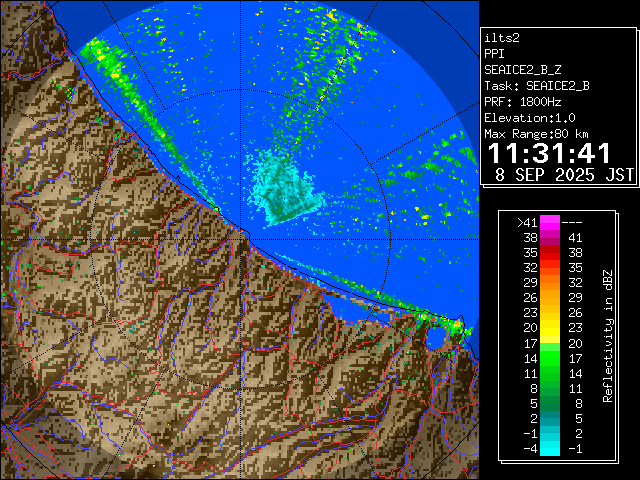Click the PRF: 1800Hz text

coord(522,101)
